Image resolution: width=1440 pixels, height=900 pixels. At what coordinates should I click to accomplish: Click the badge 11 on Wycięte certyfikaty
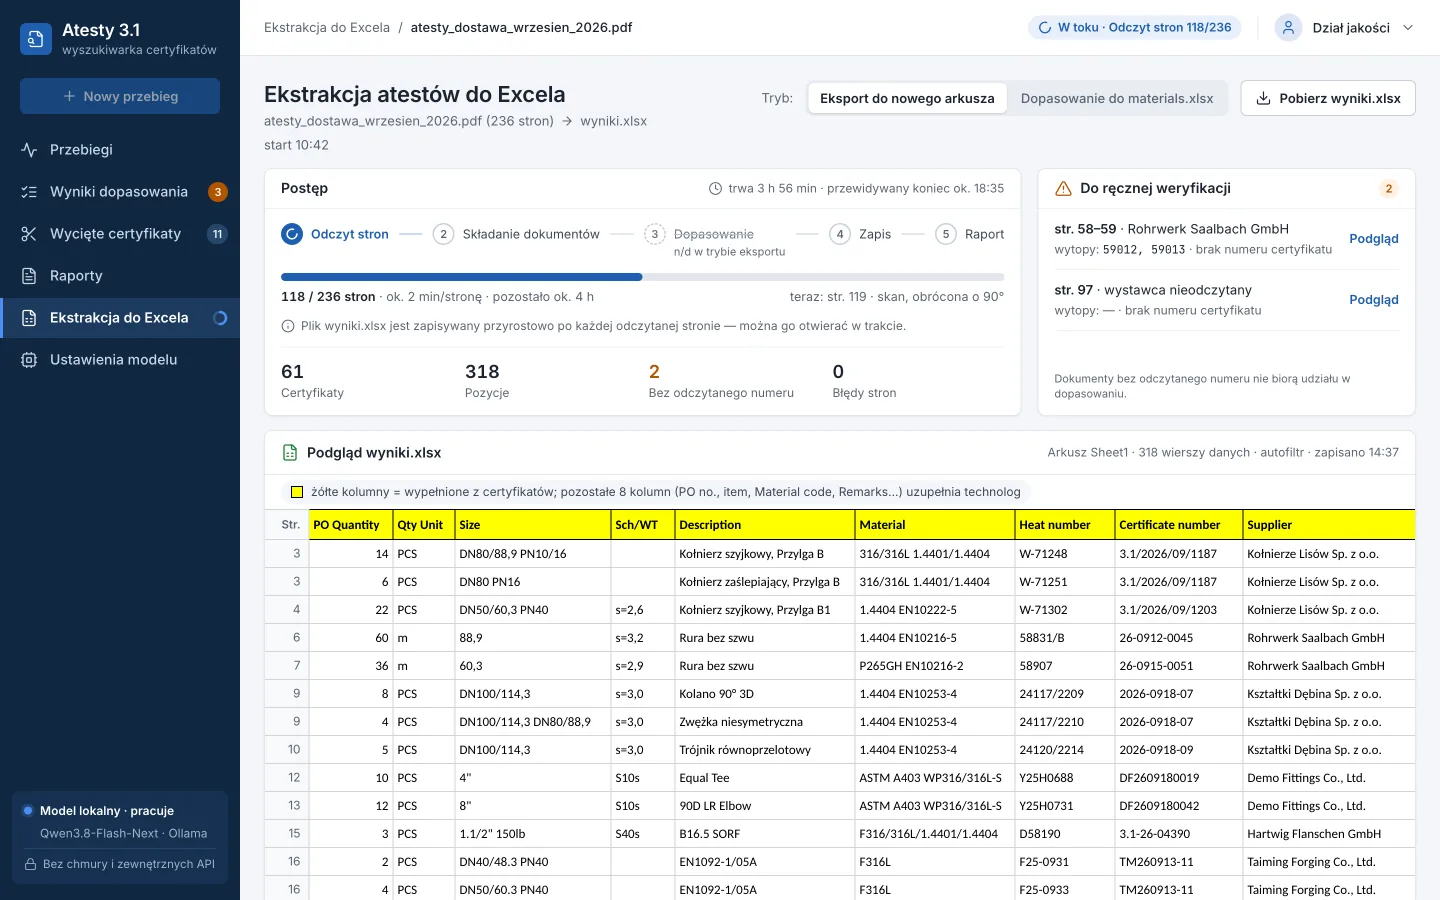[x=218, y=234]
